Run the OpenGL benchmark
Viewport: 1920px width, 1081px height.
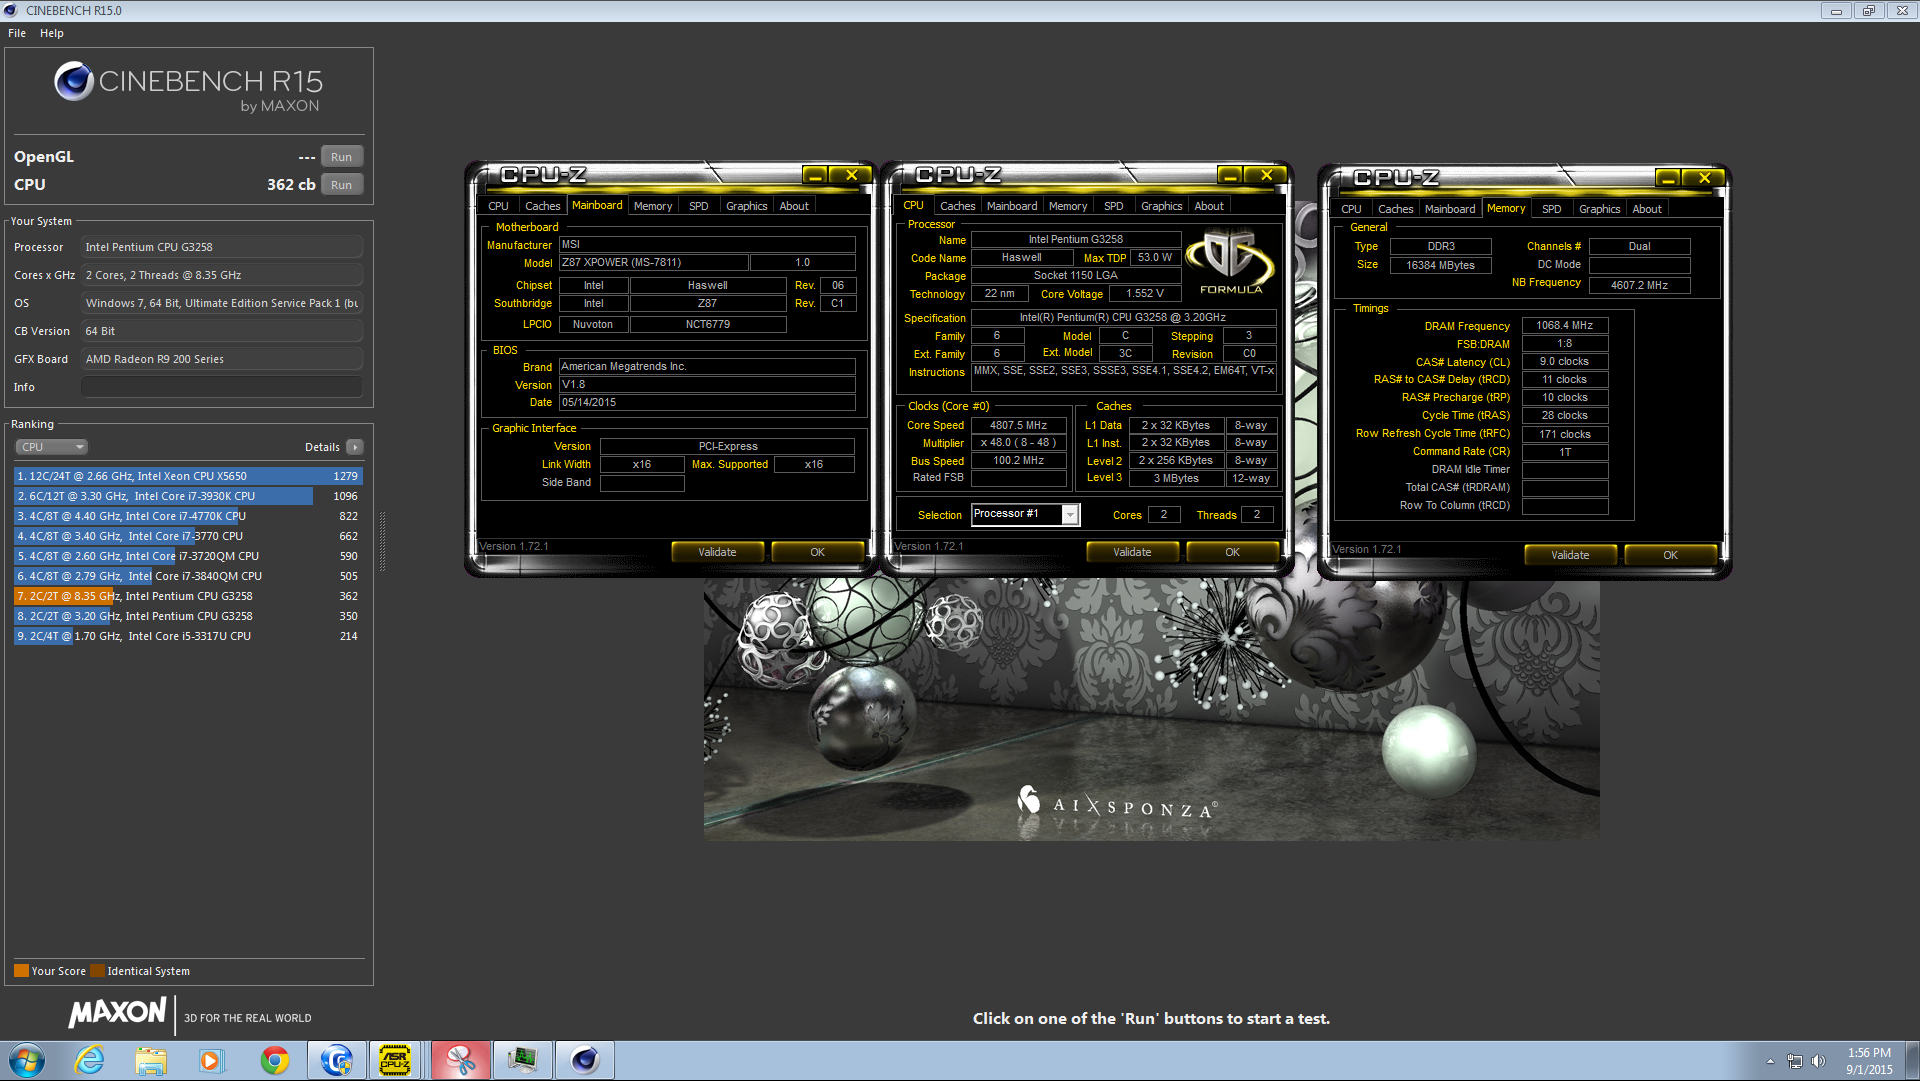click(x=342, y=157)
